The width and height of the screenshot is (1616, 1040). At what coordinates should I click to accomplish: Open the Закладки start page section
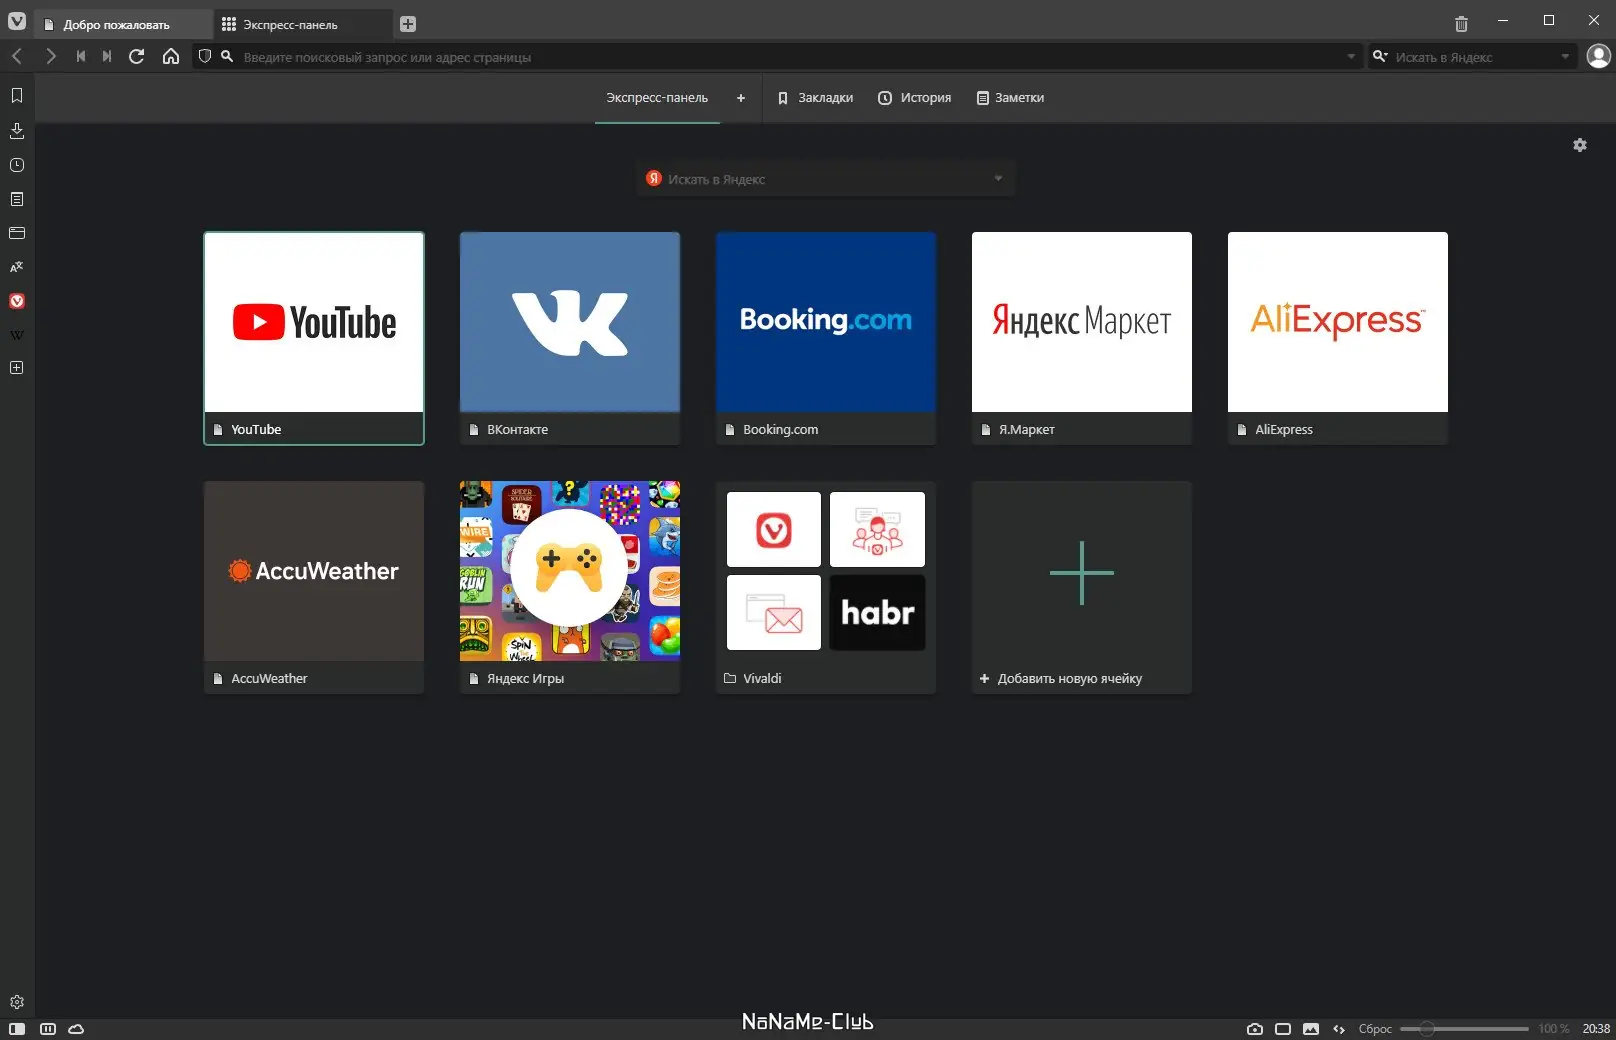pos(815,98)
